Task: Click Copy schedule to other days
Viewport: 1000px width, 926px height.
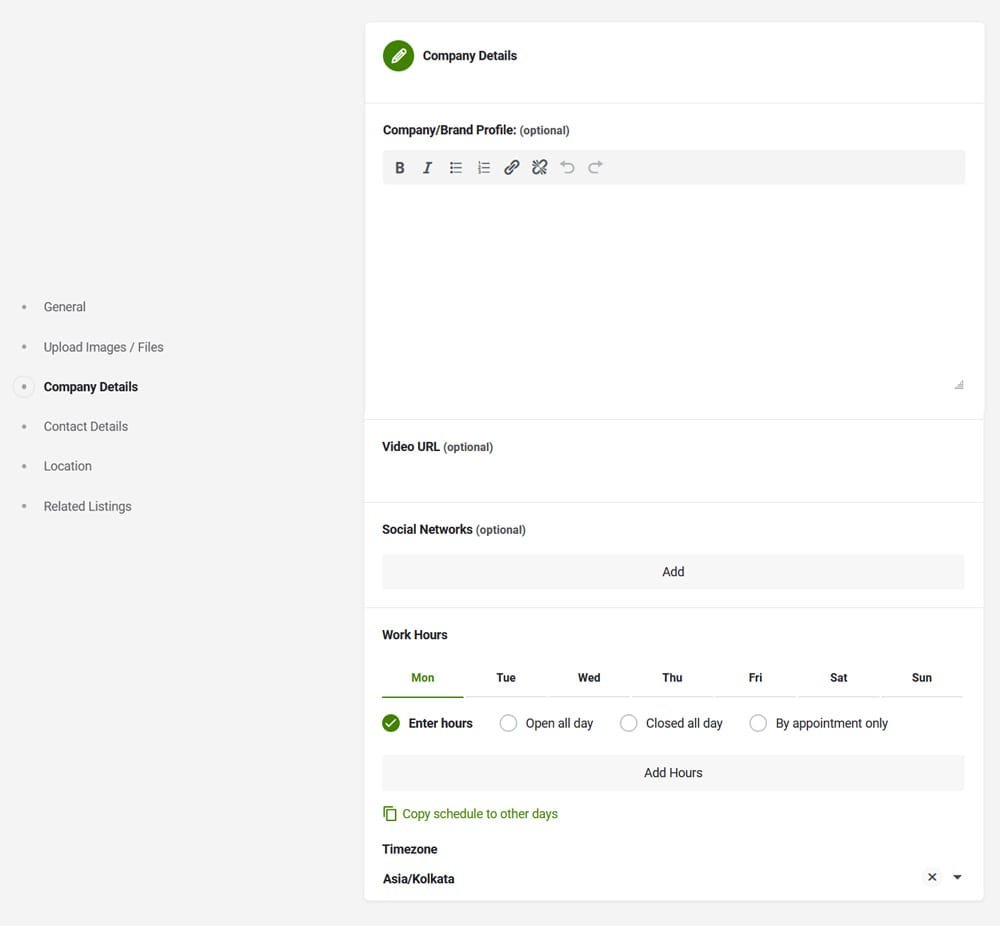Action: [479, 814]
